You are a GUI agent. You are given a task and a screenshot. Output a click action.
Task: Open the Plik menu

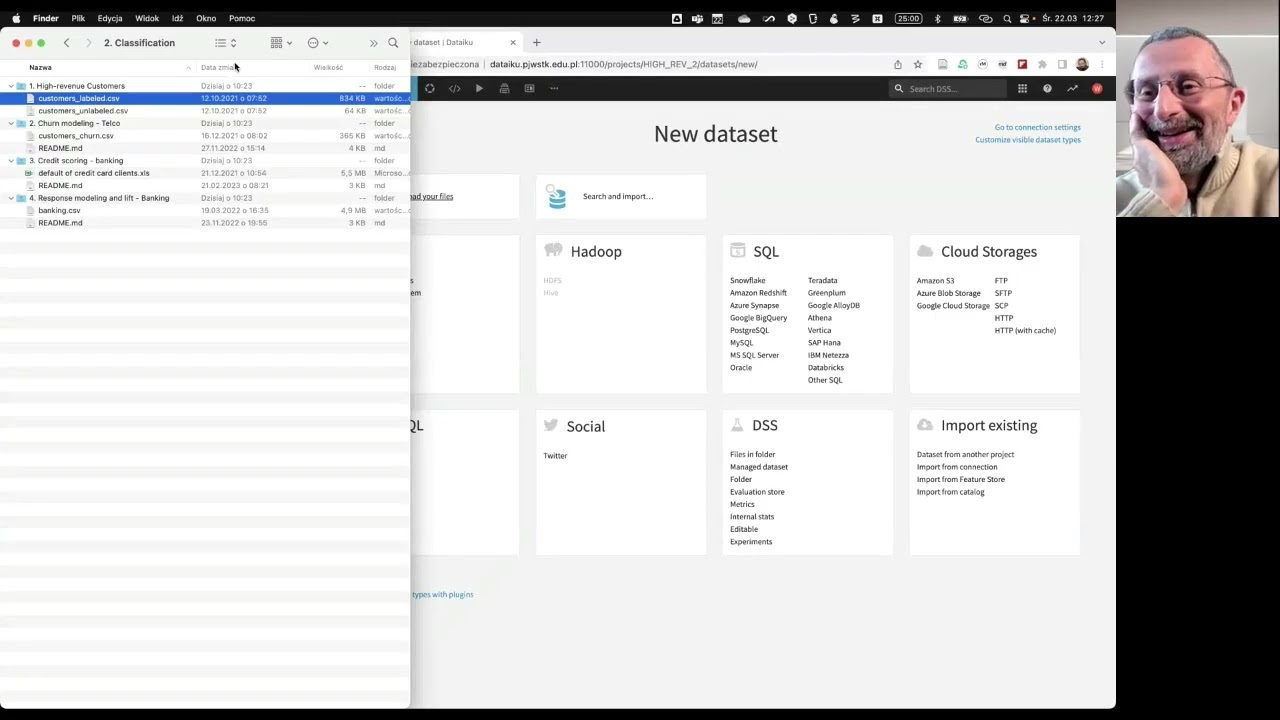pyautogui.click(x=78, y=18)
